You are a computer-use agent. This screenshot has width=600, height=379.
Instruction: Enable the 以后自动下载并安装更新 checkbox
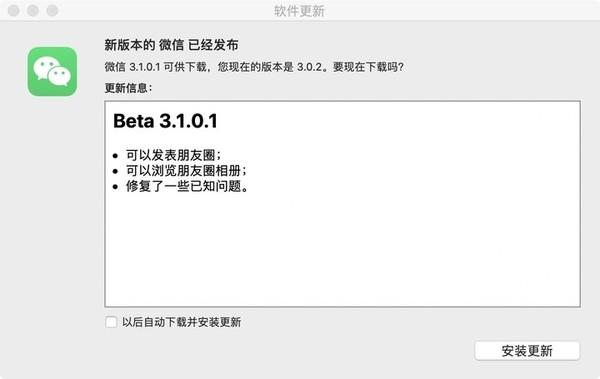[x=111, y=322]
